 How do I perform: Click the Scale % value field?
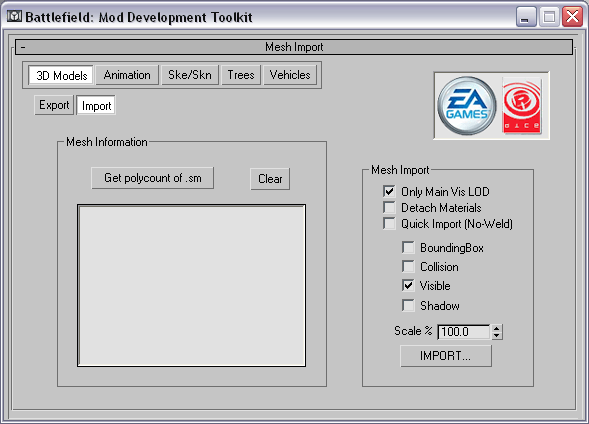[464, 332]
